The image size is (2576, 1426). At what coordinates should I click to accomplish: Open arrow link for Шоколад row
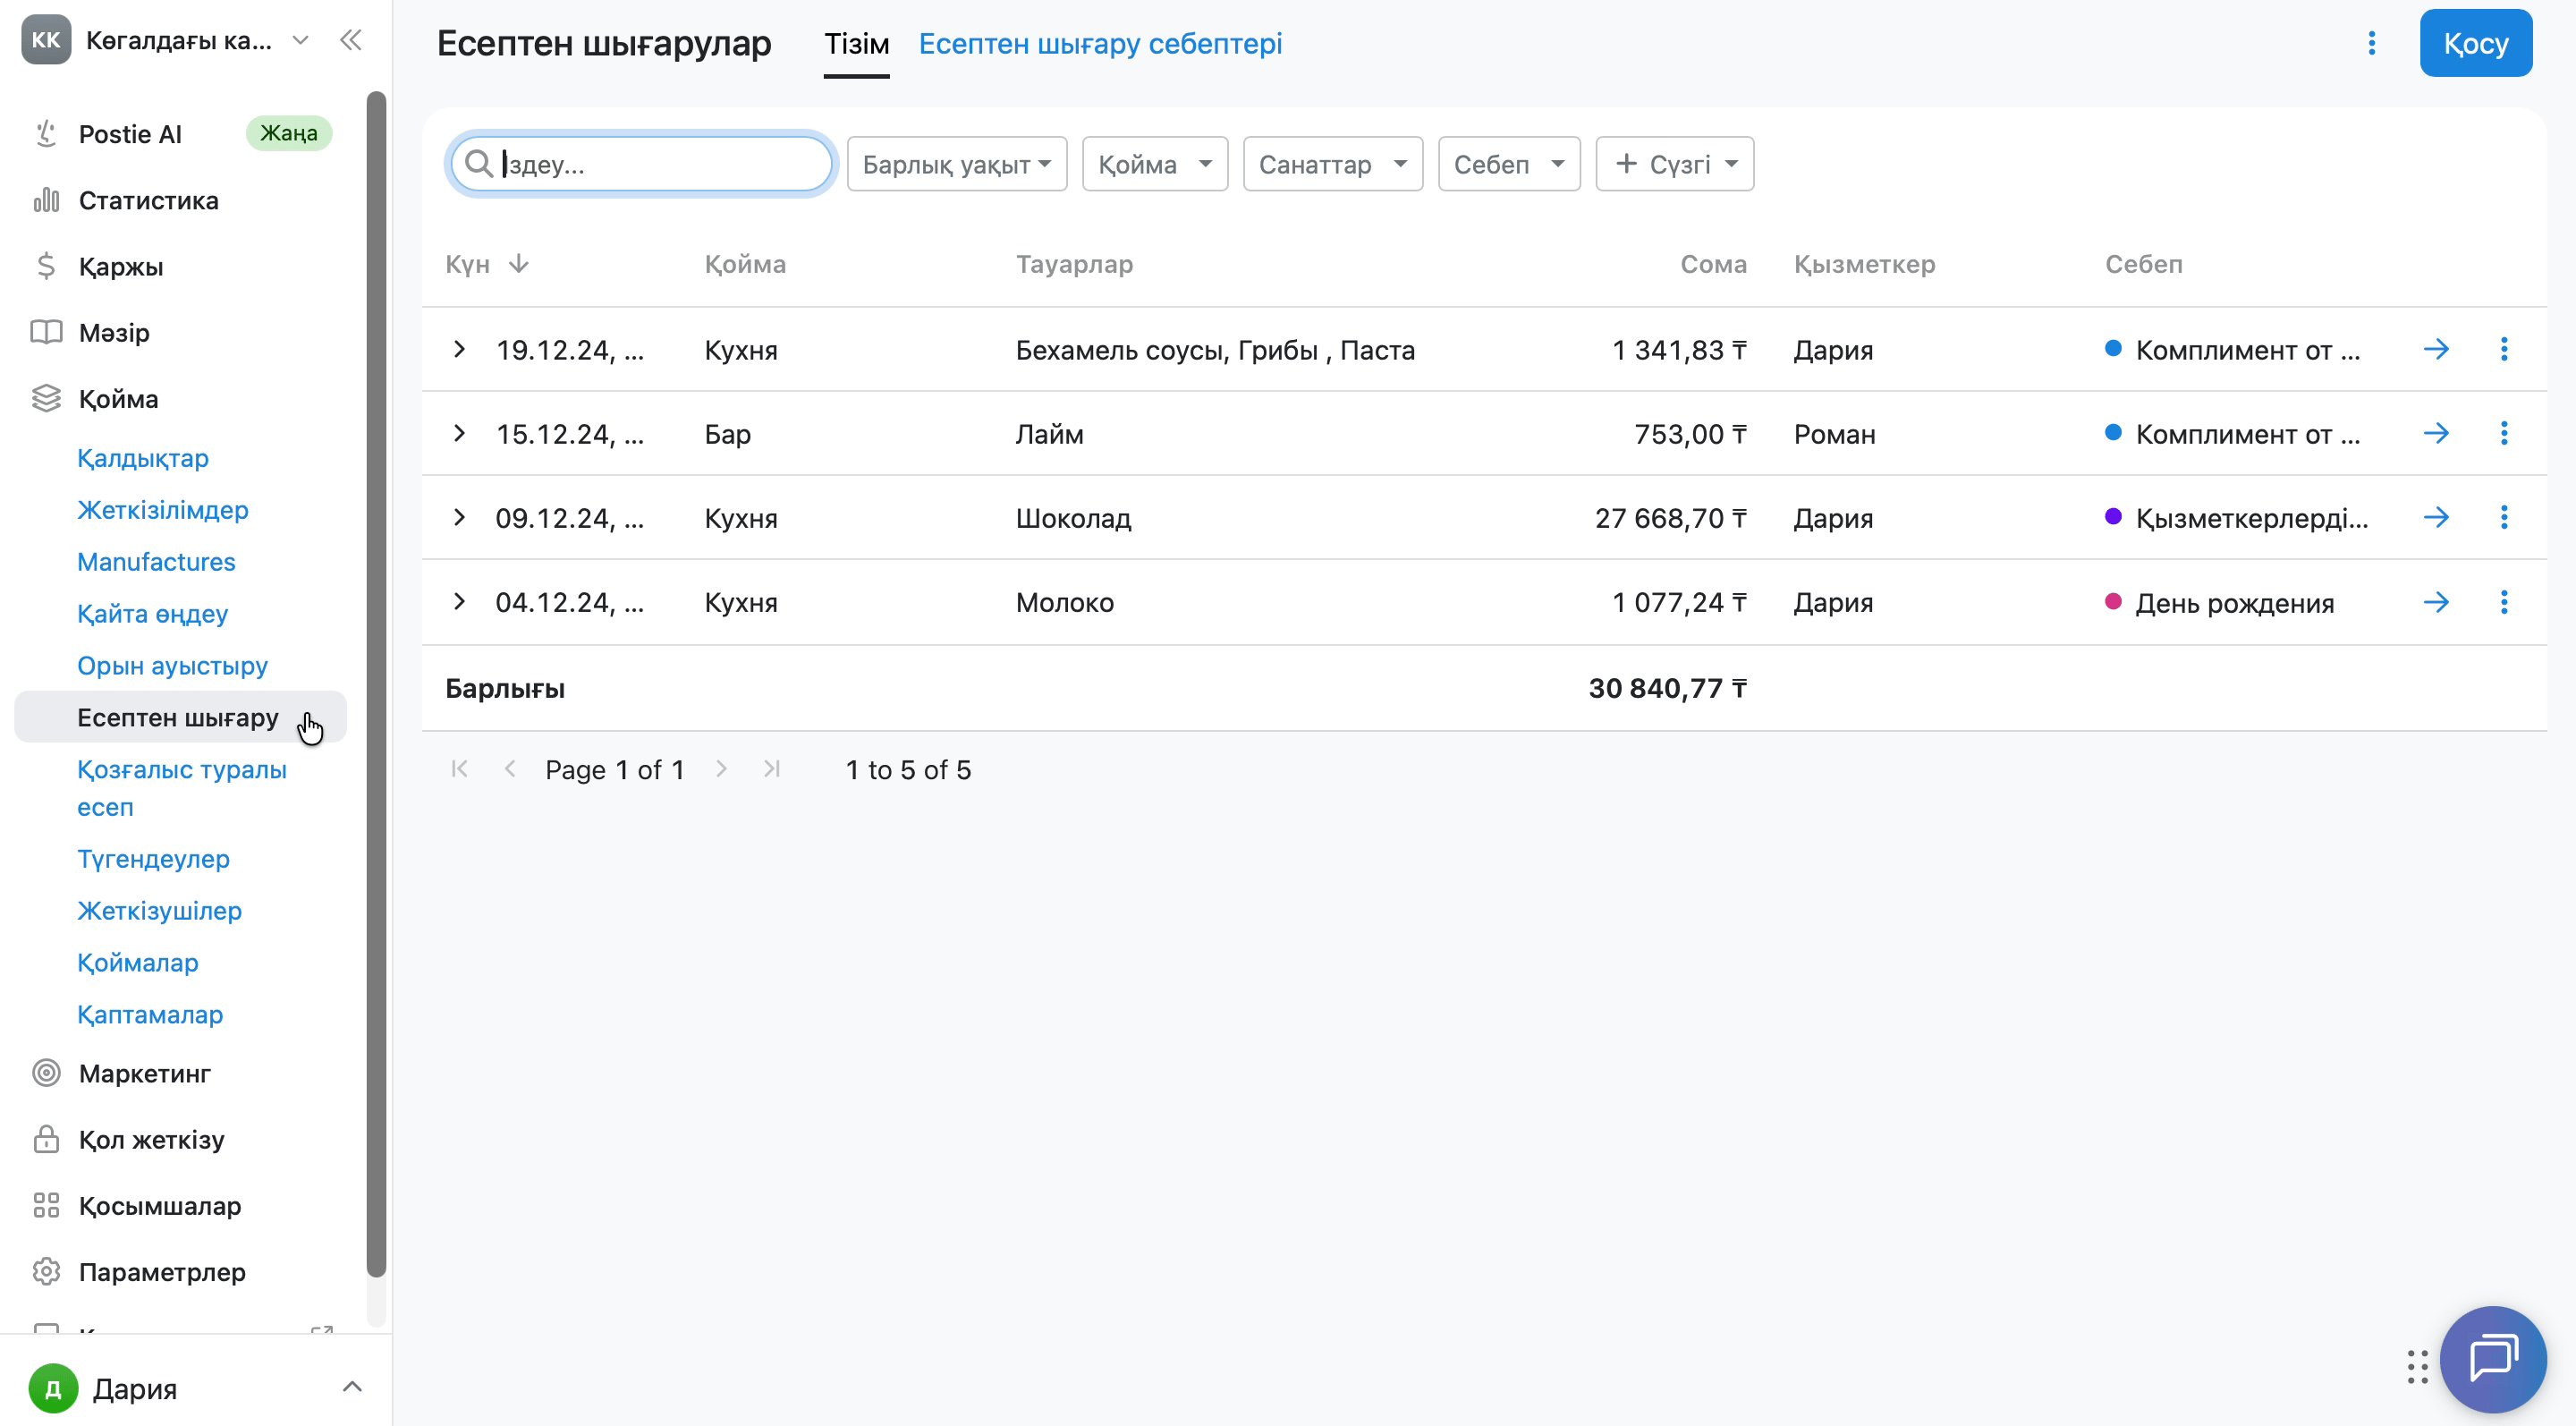[x=2436, y=517]
